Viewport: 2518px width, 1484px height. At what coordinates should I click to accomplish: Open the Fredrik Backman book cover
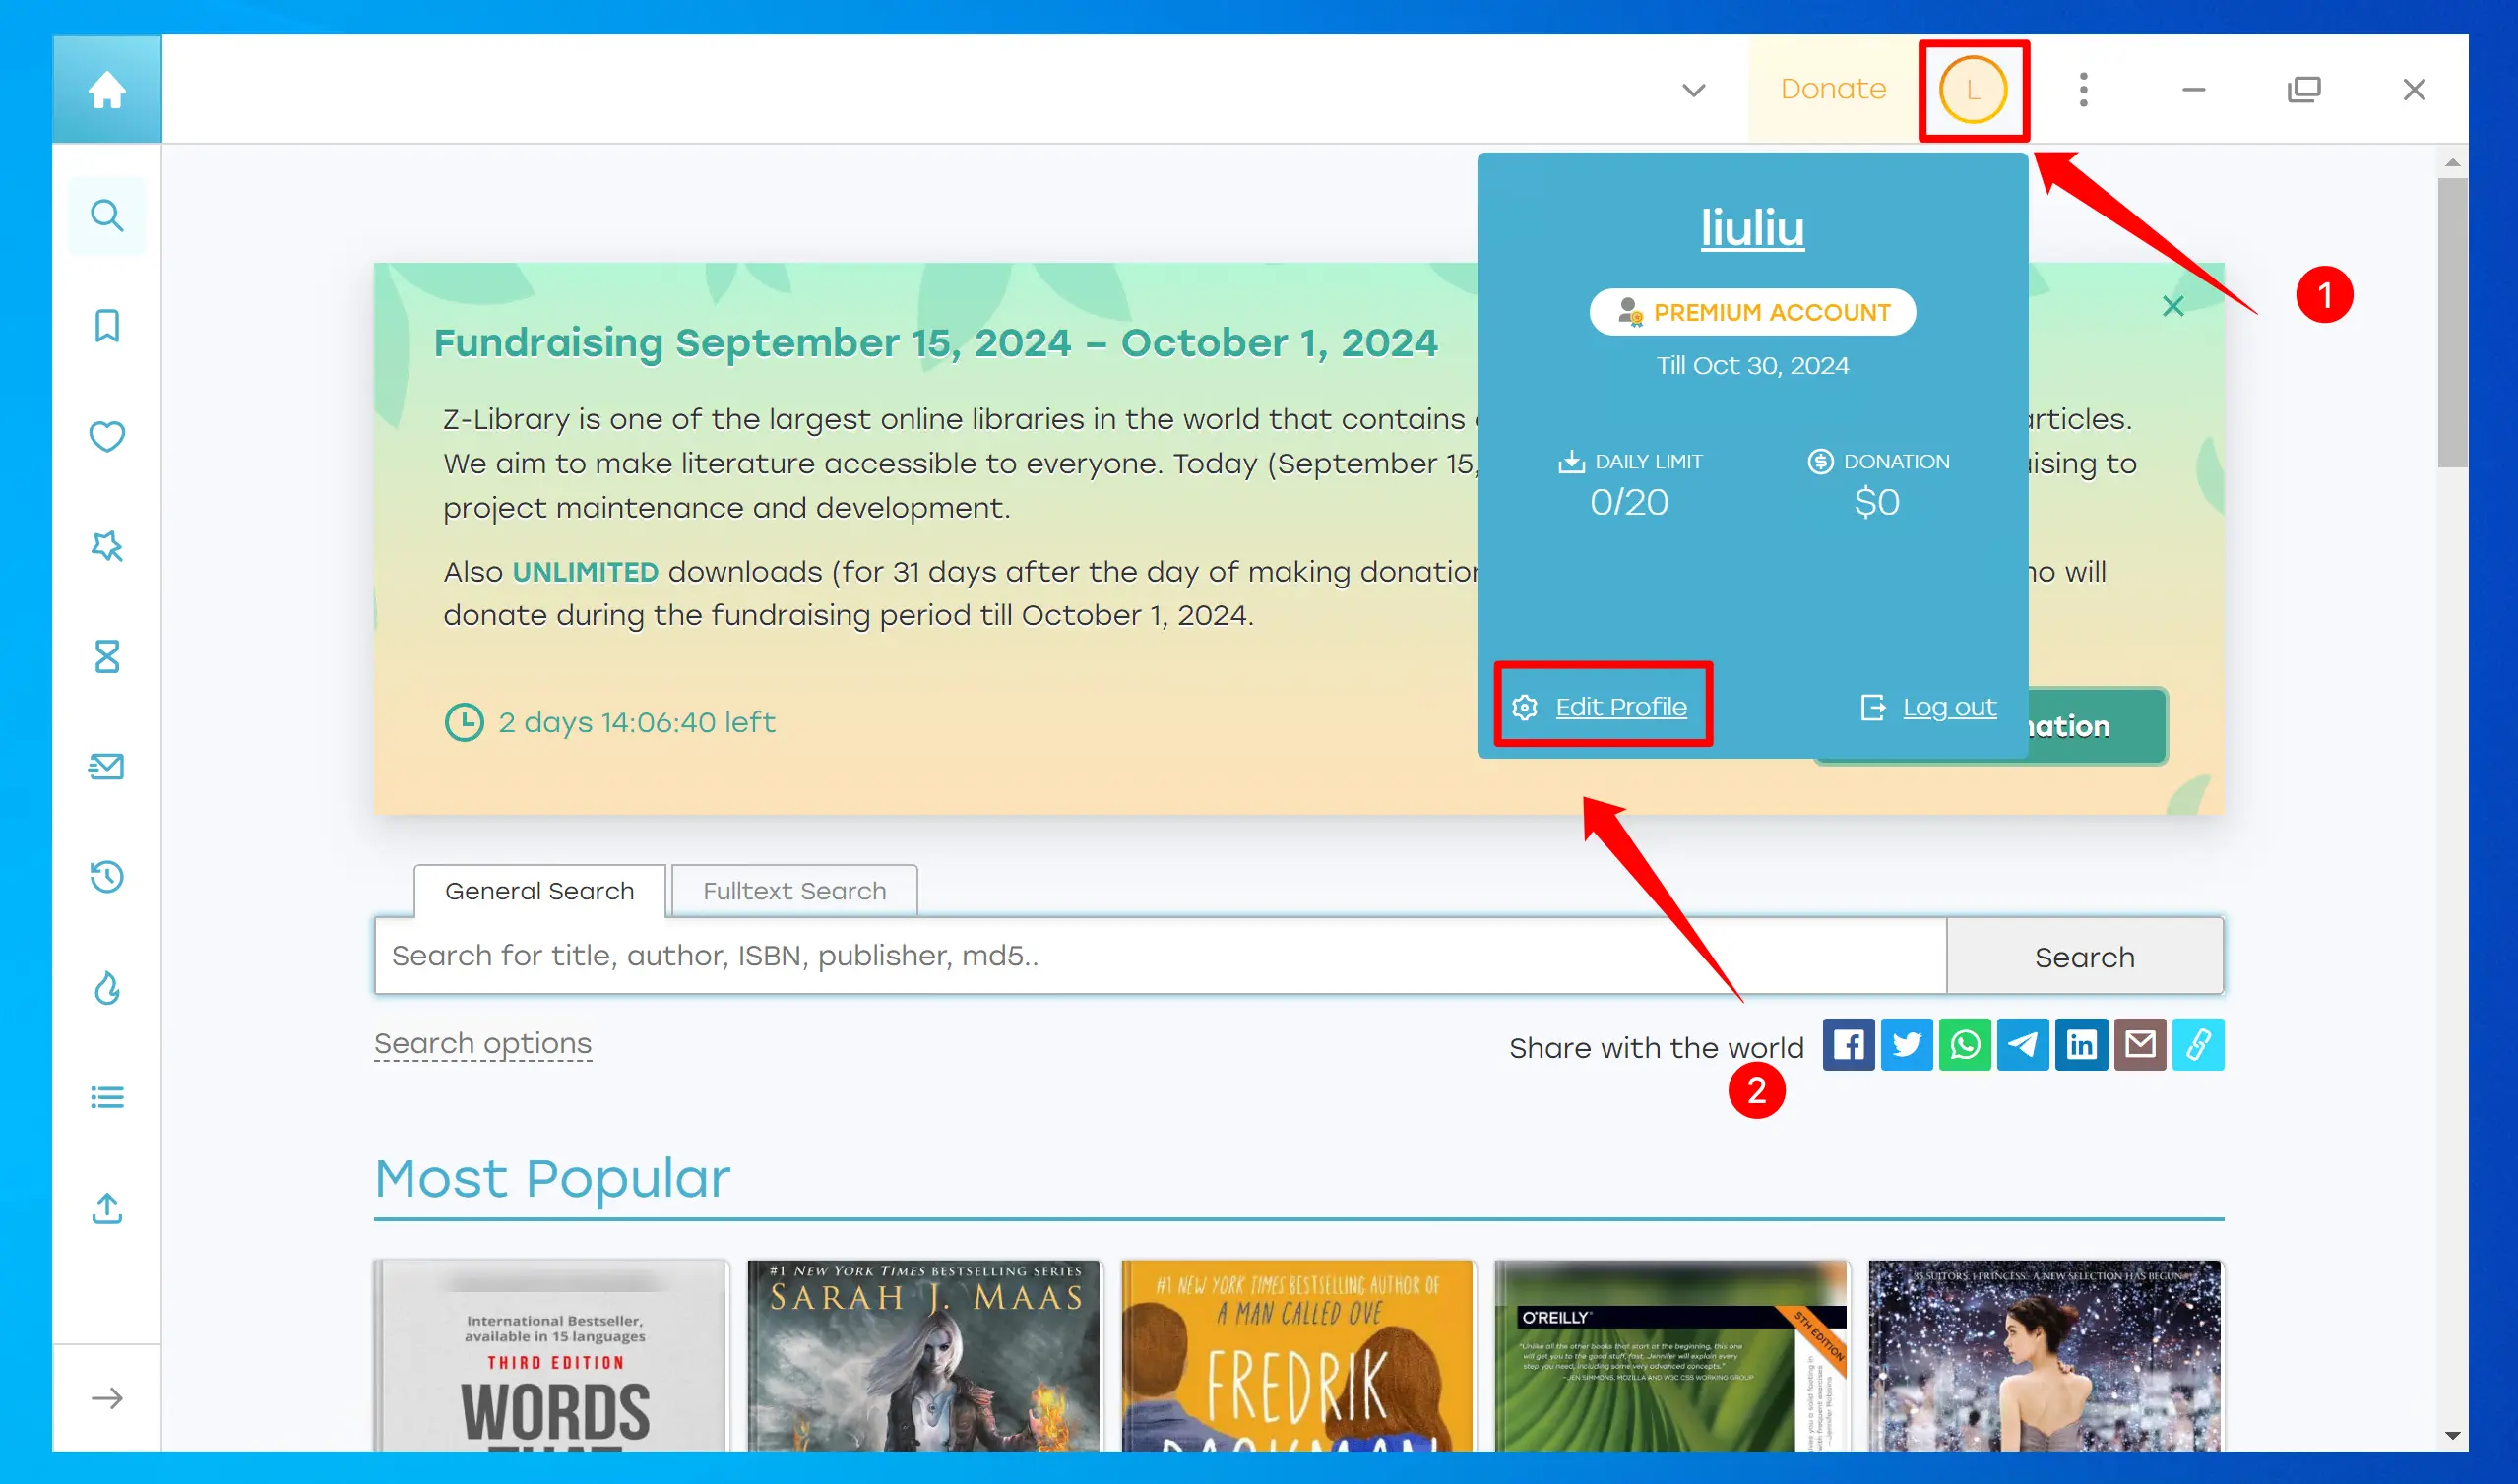tap(1298, 1356)
